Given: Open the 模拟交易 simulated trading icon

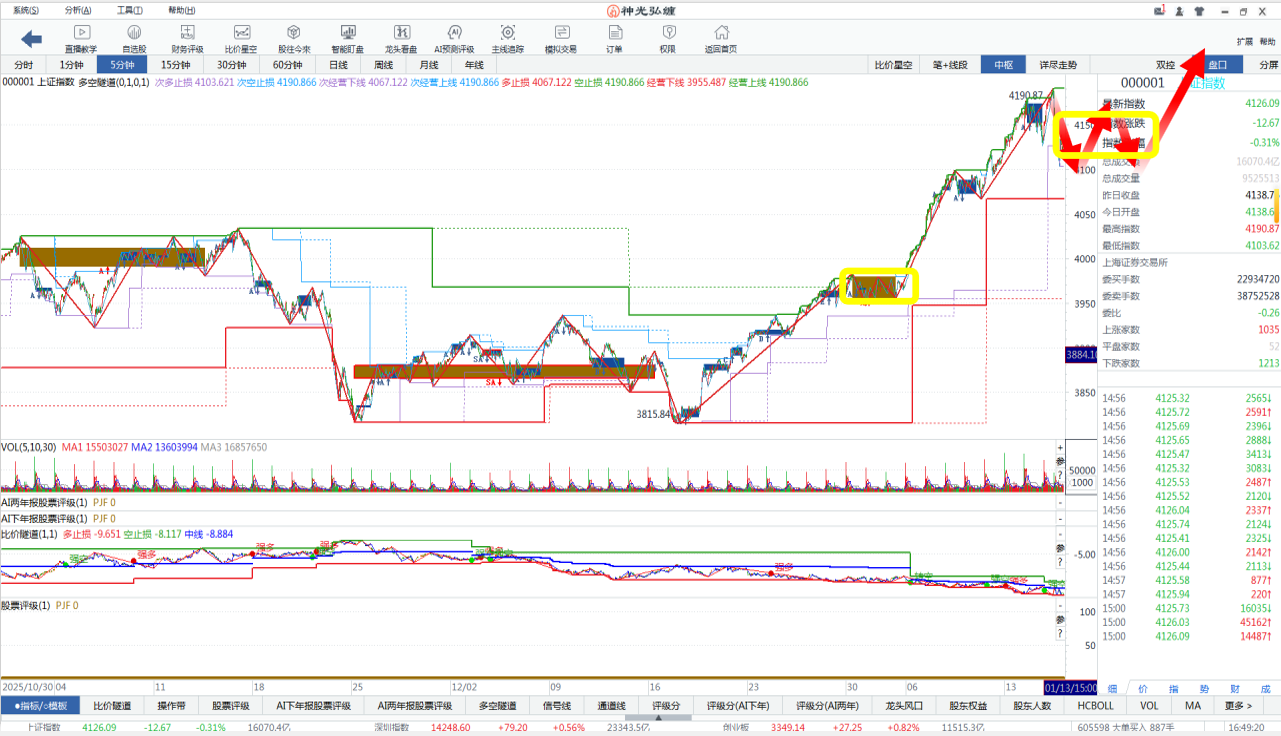Looking at the screenshot, I should point(560,38).
